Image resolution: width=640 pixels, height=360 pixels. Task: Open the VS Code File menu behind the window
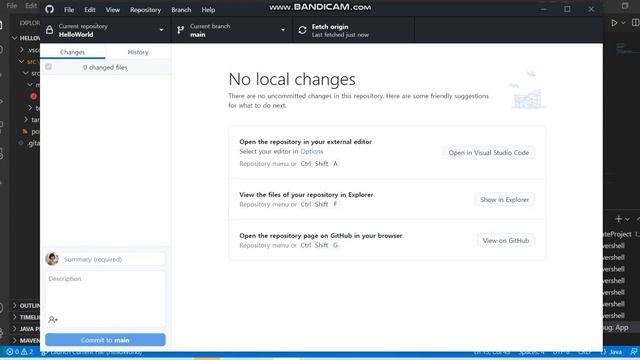tap(12, 6)
